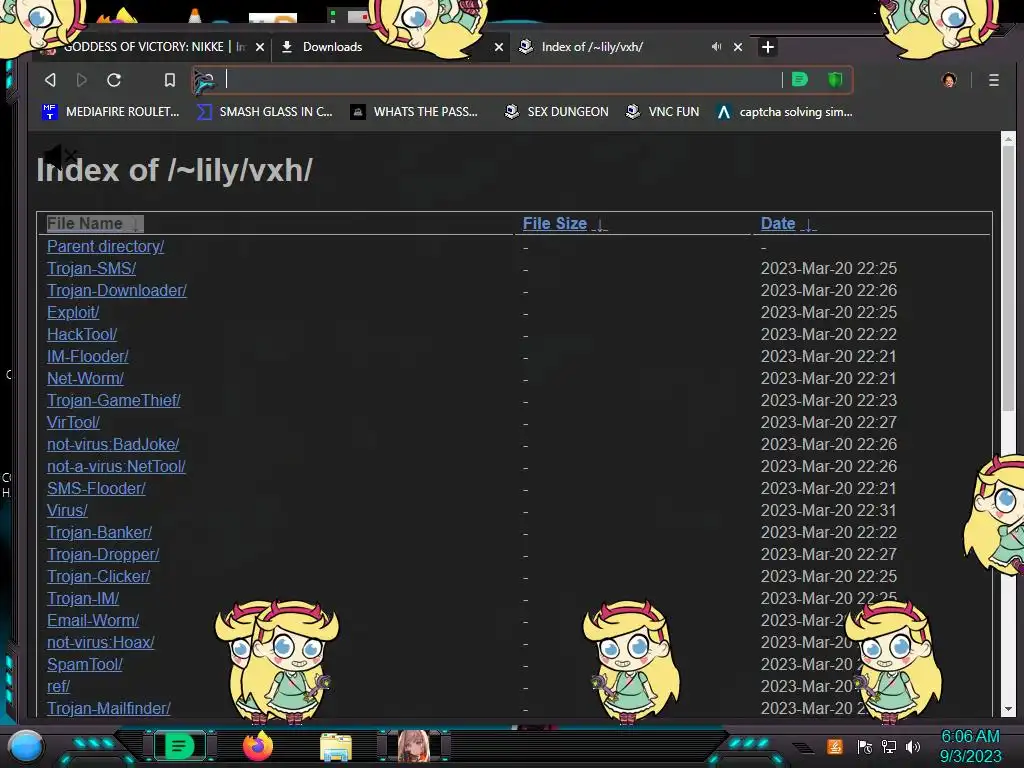
Task: Open the VirTool/ folder
Action: pyautogui.click(x=73, y=423)
